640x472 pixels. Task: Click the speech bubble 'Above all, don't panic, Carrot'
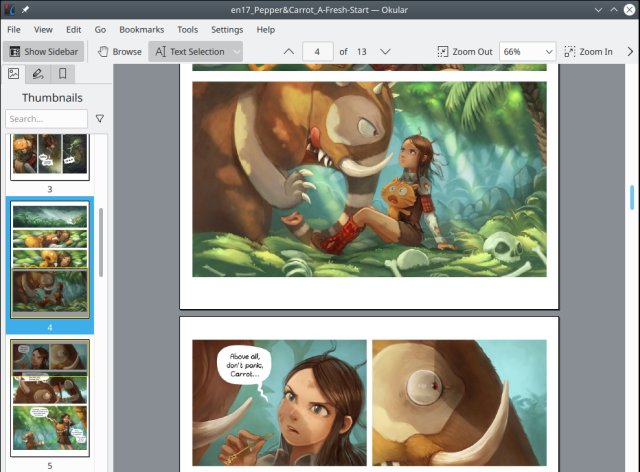point(245,365)
